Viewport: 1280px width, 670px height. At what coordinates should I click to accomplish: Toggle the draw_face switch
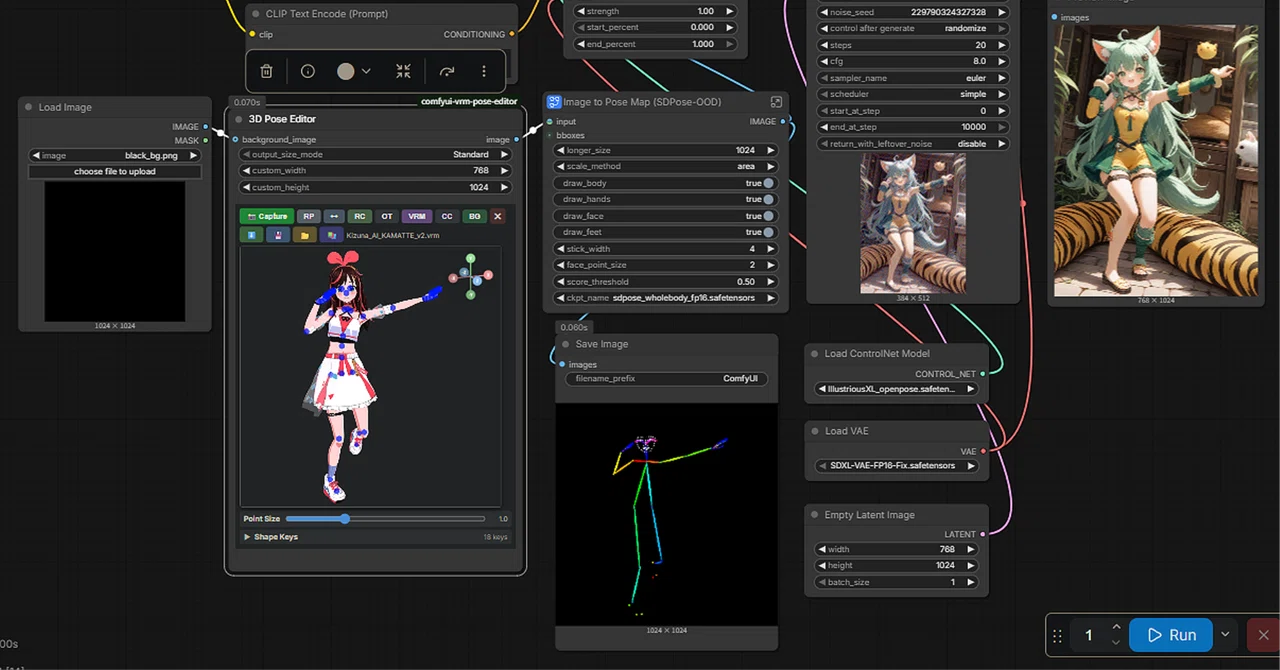tap(769, 216)
